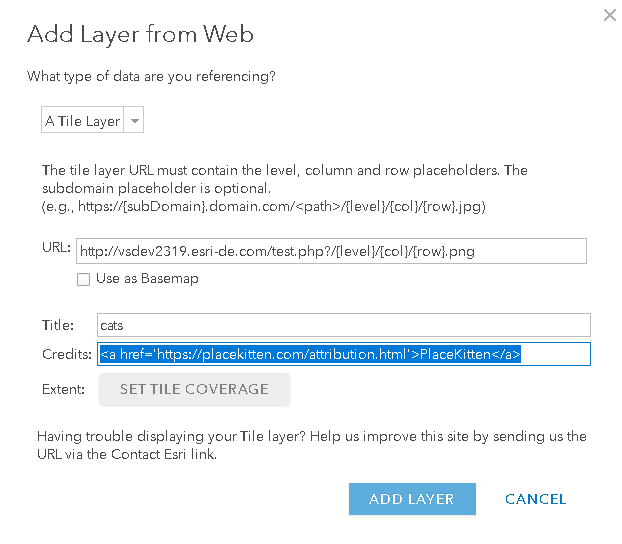Open the A Tile Layer type dropdown
This screenshot has width=622, height=544.
[83, 121]
